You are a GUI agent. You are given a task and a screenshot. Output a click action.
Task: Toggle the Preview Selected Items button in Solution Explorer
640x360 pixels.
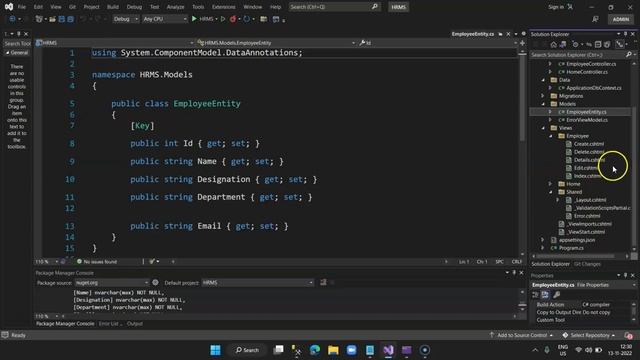(620, 44)
